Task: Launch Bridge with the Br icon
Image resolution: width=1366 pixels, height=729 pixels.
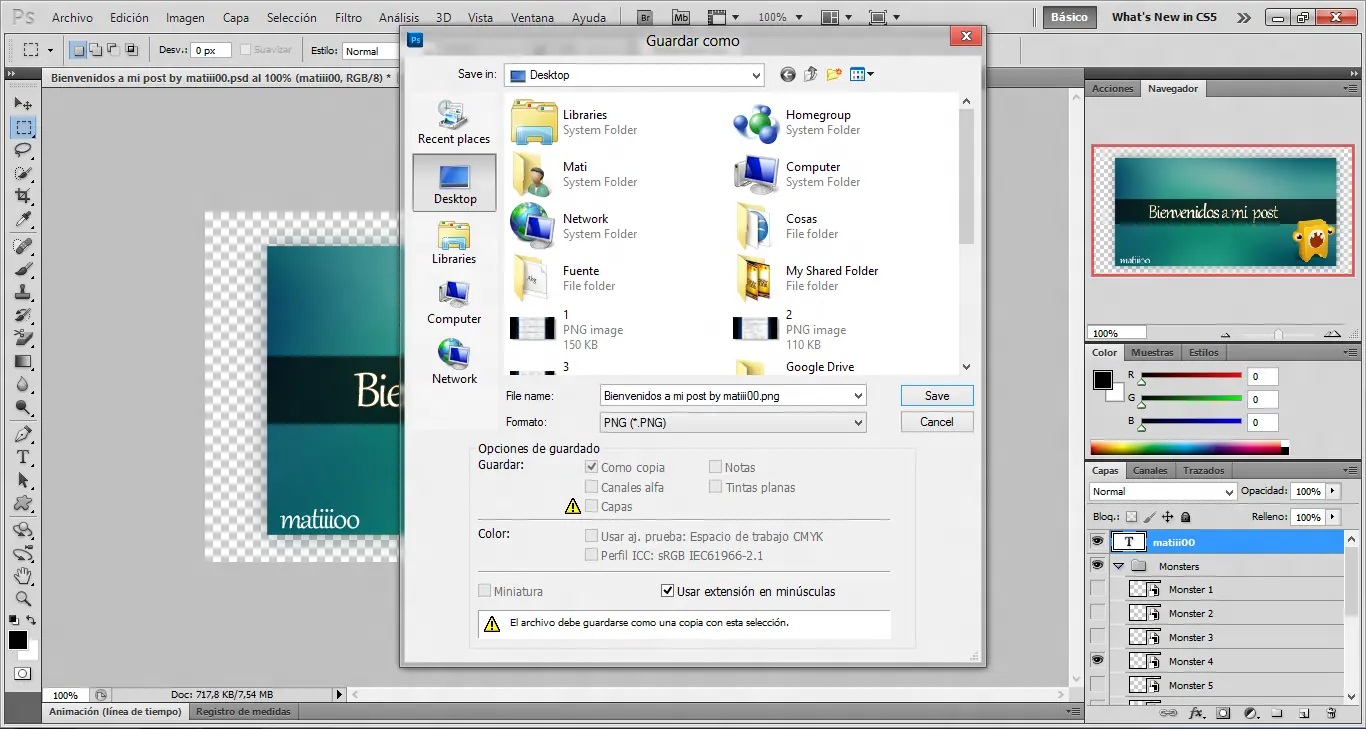Action: coord(645,17)
